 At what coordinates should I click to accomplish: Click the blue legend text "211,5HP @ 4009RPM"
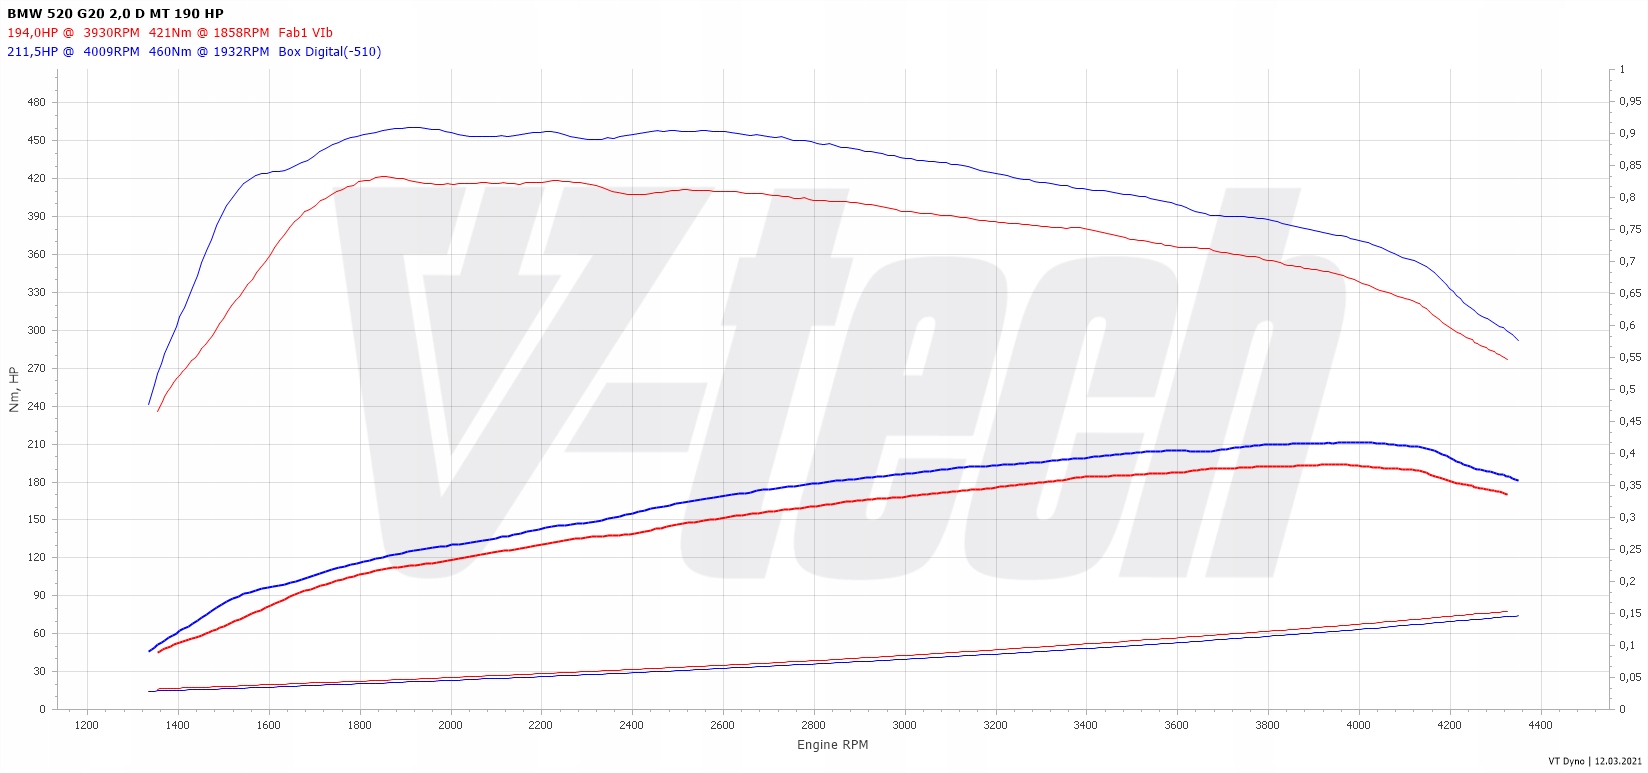click(x=74, y=52)
